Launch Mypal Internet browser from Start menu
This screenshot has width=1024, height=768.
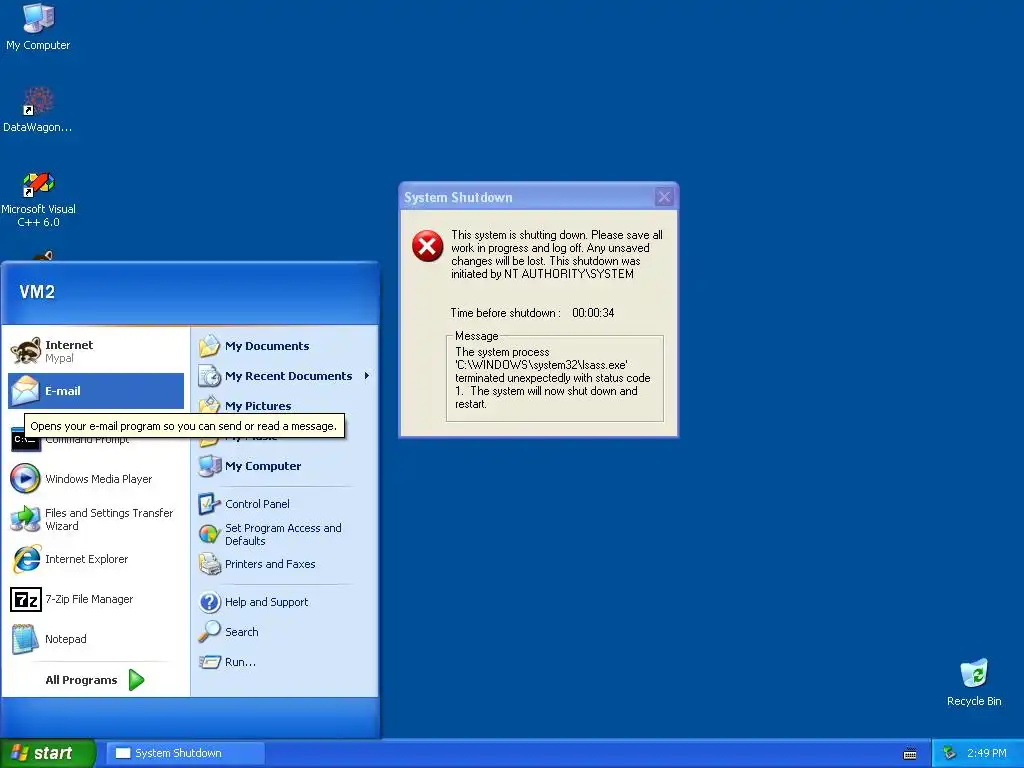tap(96, 351)
